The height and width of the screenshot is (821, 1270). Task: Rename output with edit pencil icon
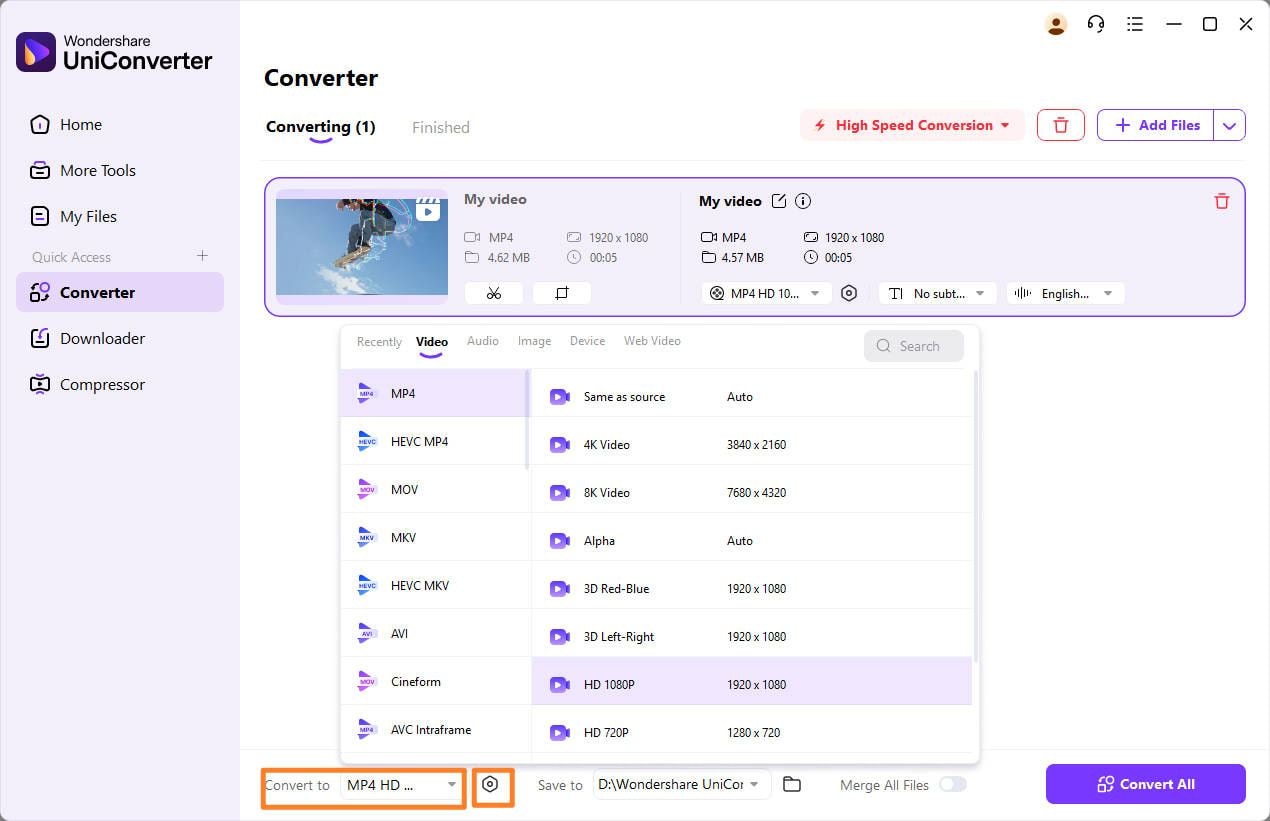779,201
